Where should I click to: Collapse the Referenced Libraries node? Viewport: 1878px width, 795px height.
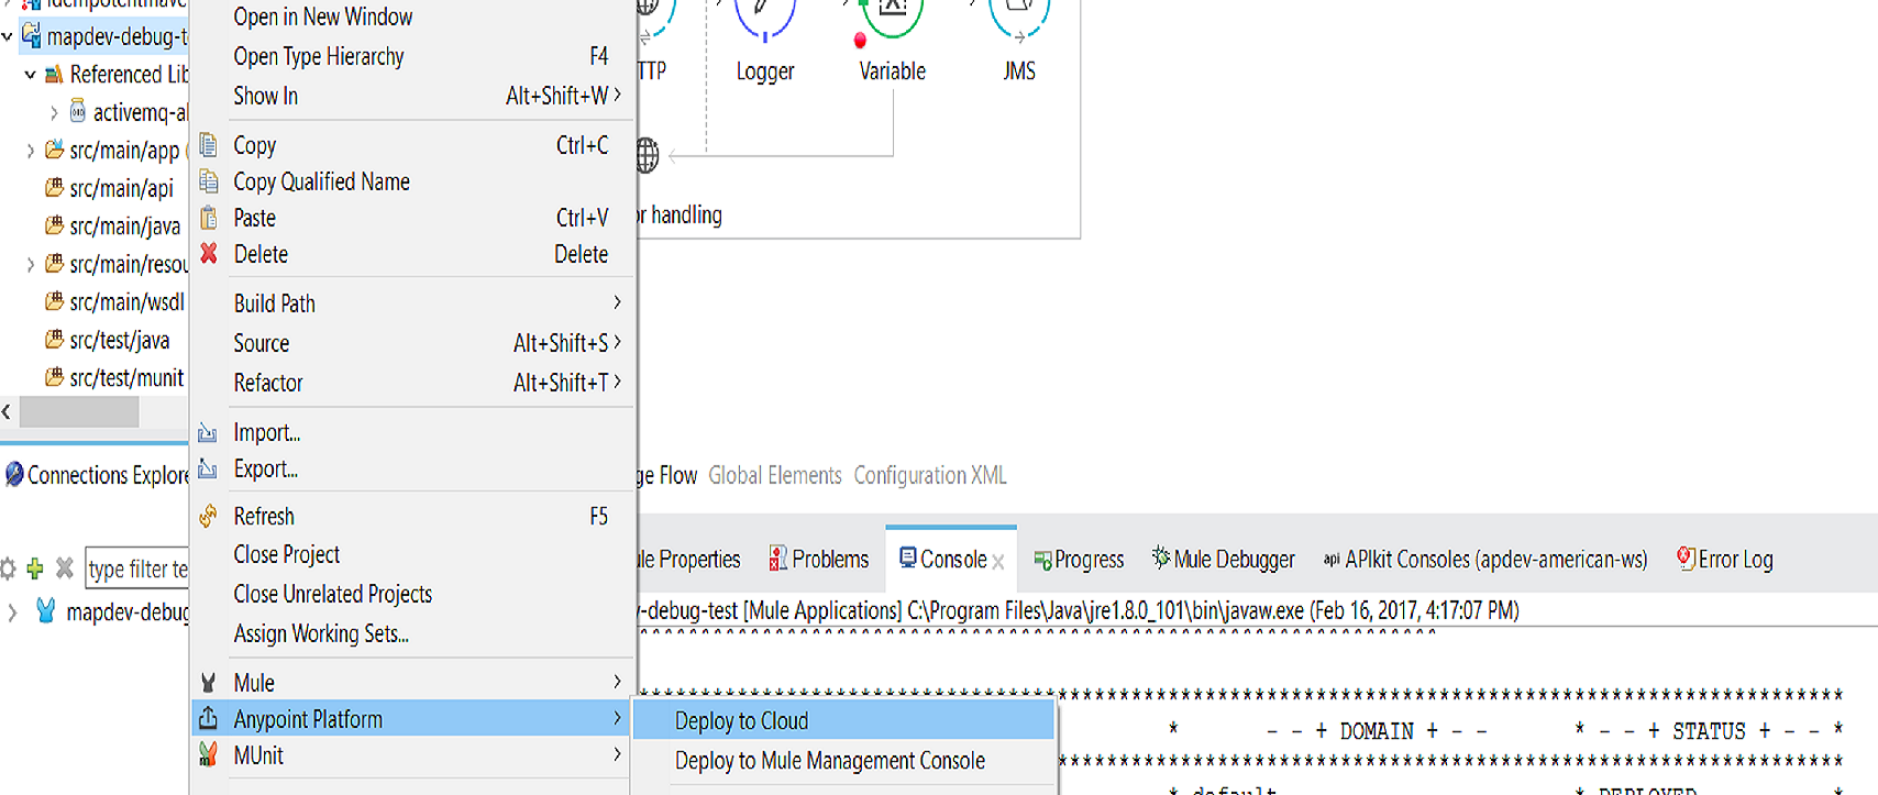(x=30, y=75)
